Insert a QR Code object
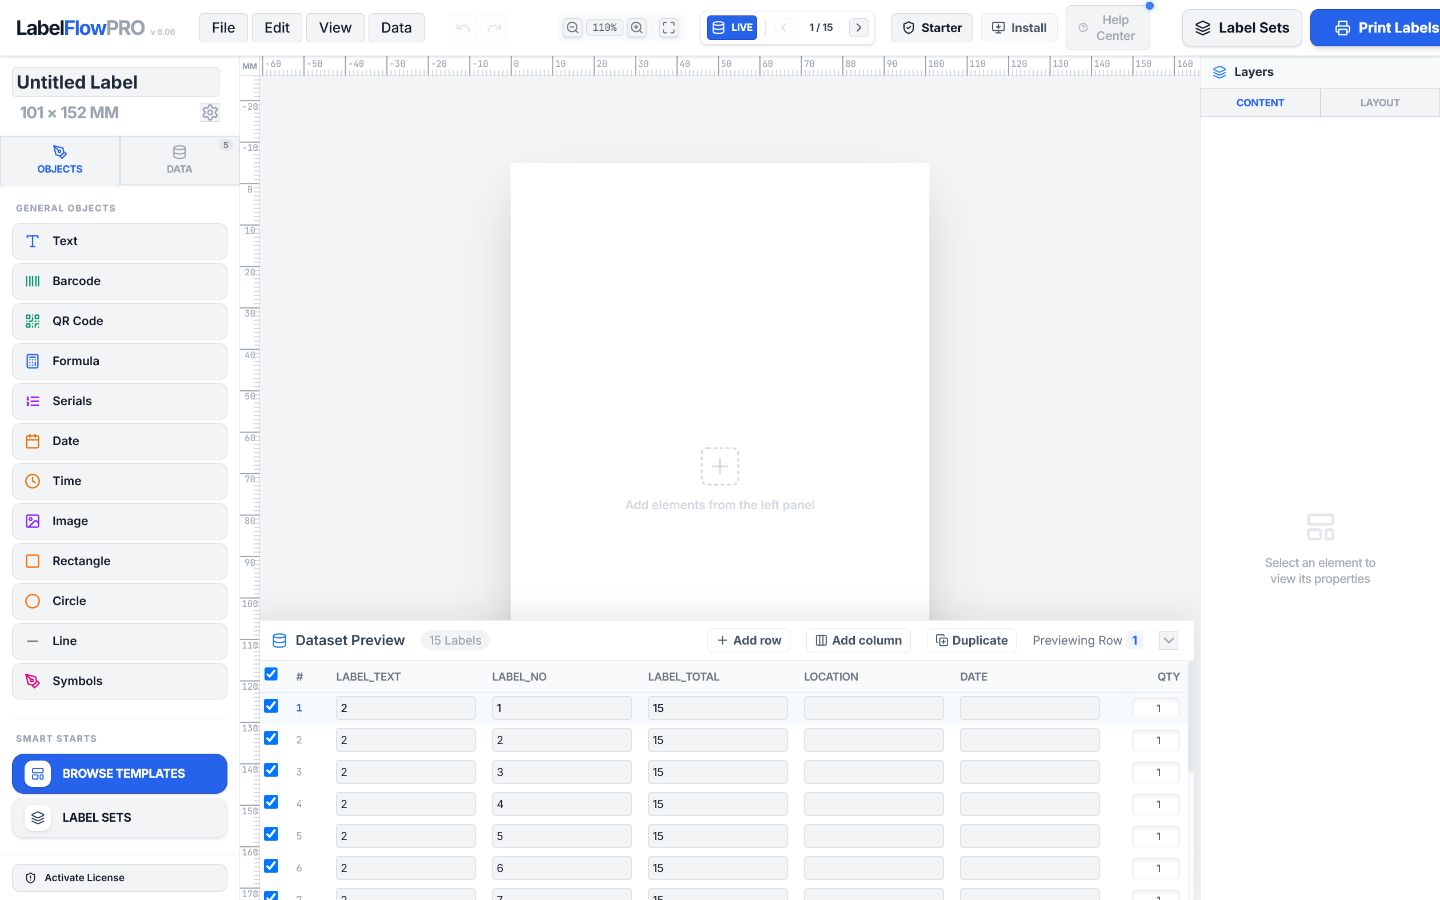Image resolution: width=1440 pixels, height=900 pixels. pyautogui.click(x=120, y=321)
